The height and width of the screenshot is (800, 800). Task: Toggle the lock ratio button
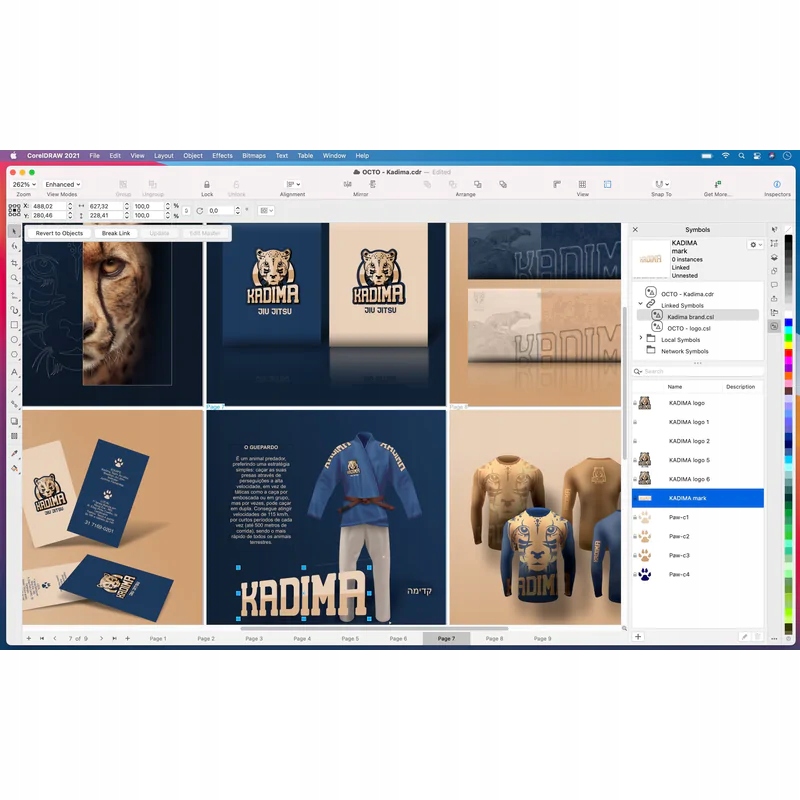pyautogui.click(x=186, y=210)
